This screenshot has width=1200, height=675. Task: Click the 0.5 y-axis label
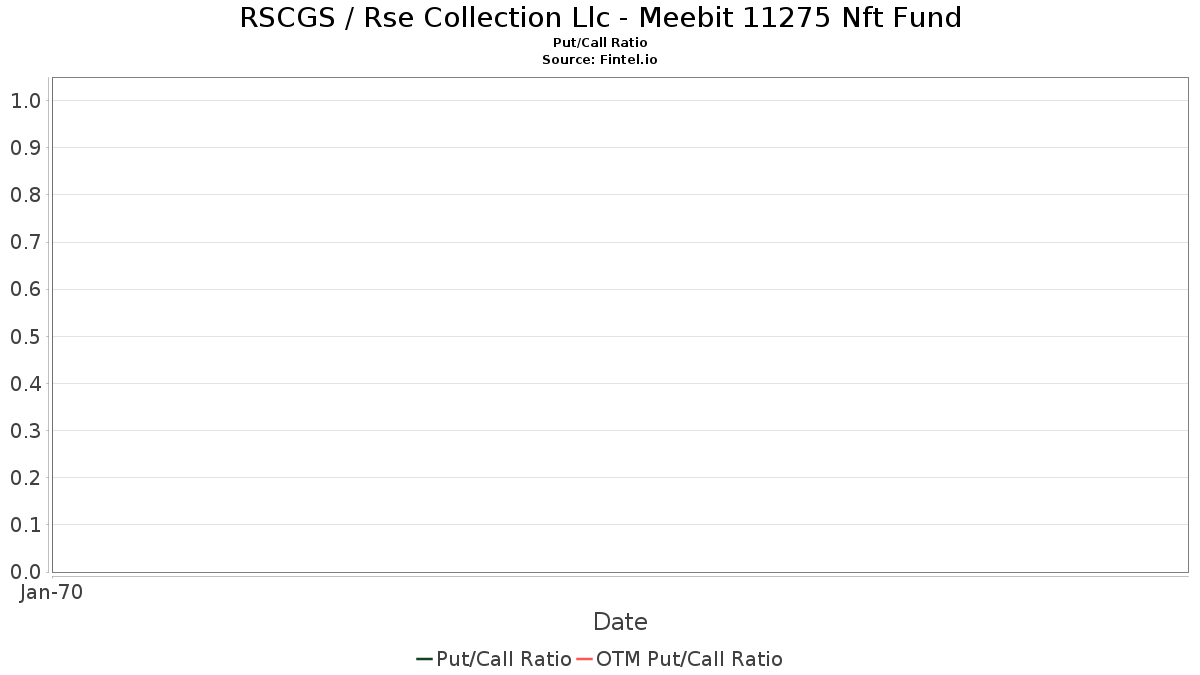coord(25,337)
